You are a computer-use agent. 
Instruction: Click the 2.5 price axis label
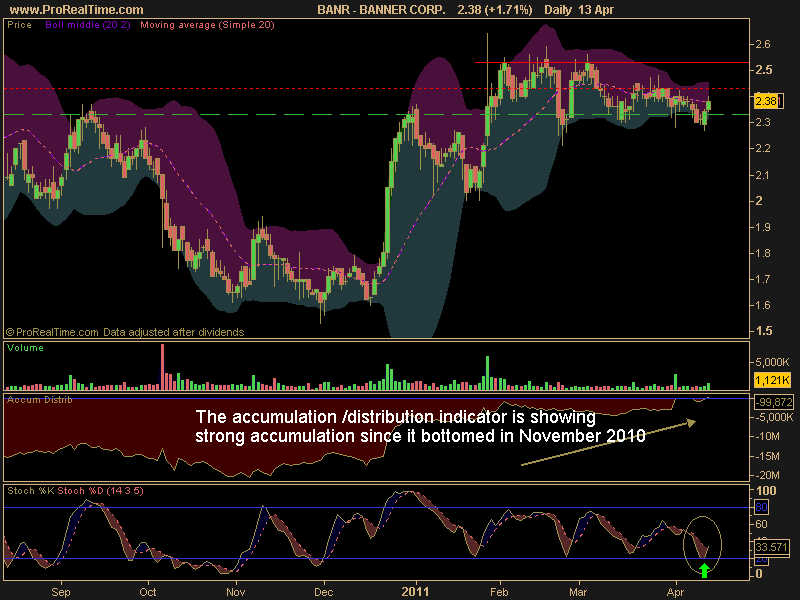pyautogui.click(x=763, y=70)
